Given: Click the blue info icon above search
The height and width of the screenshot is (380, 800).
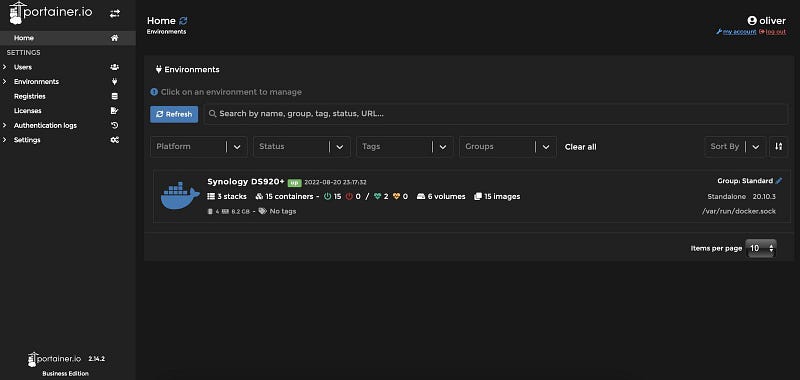Looking at the screenshot, I should [154, 92].
